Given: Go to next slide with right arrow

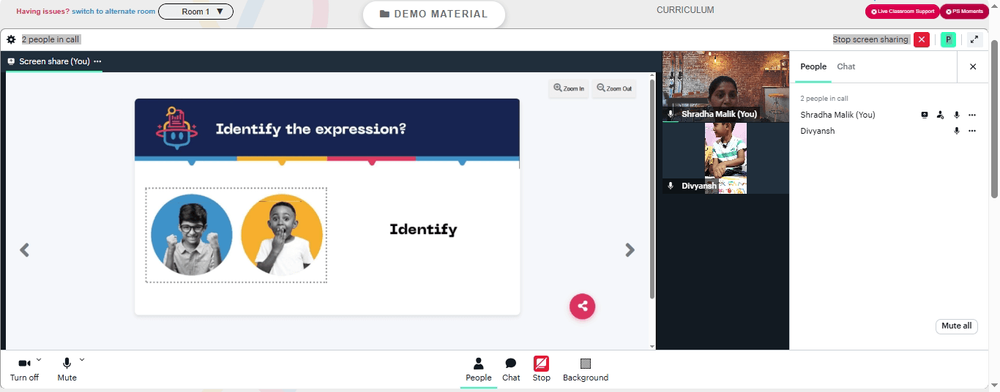Looking at the screenshot, I should 630,250.
